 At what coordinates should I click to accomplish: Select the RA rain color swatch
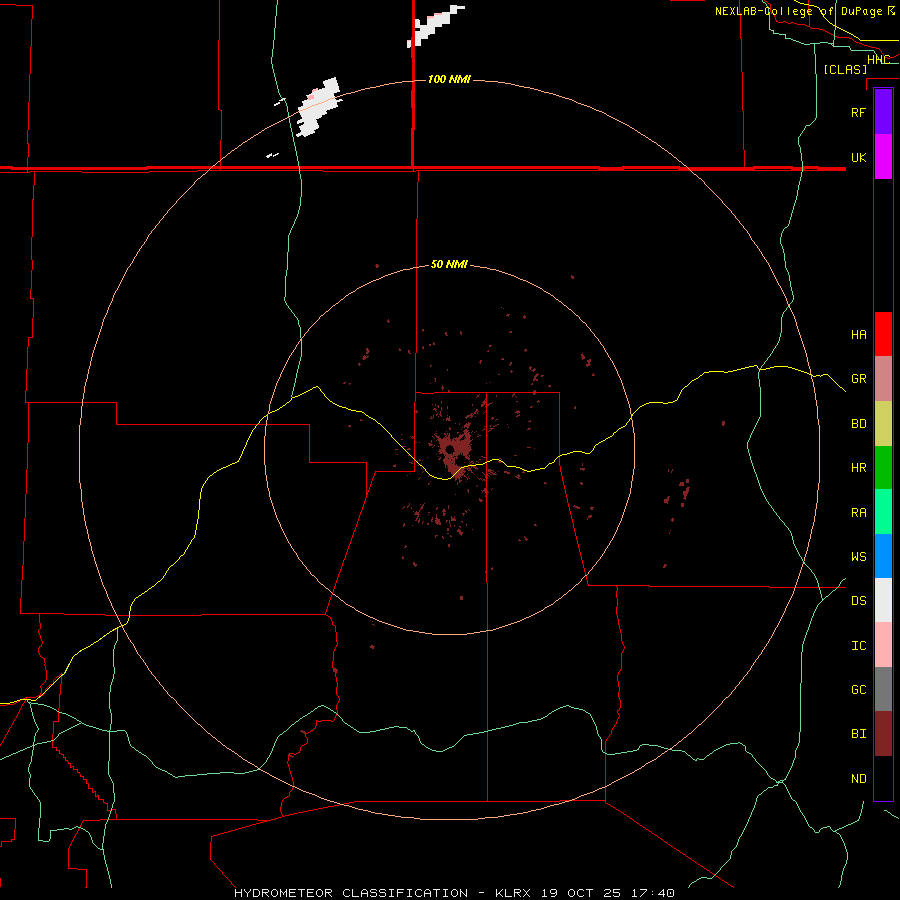883,512
